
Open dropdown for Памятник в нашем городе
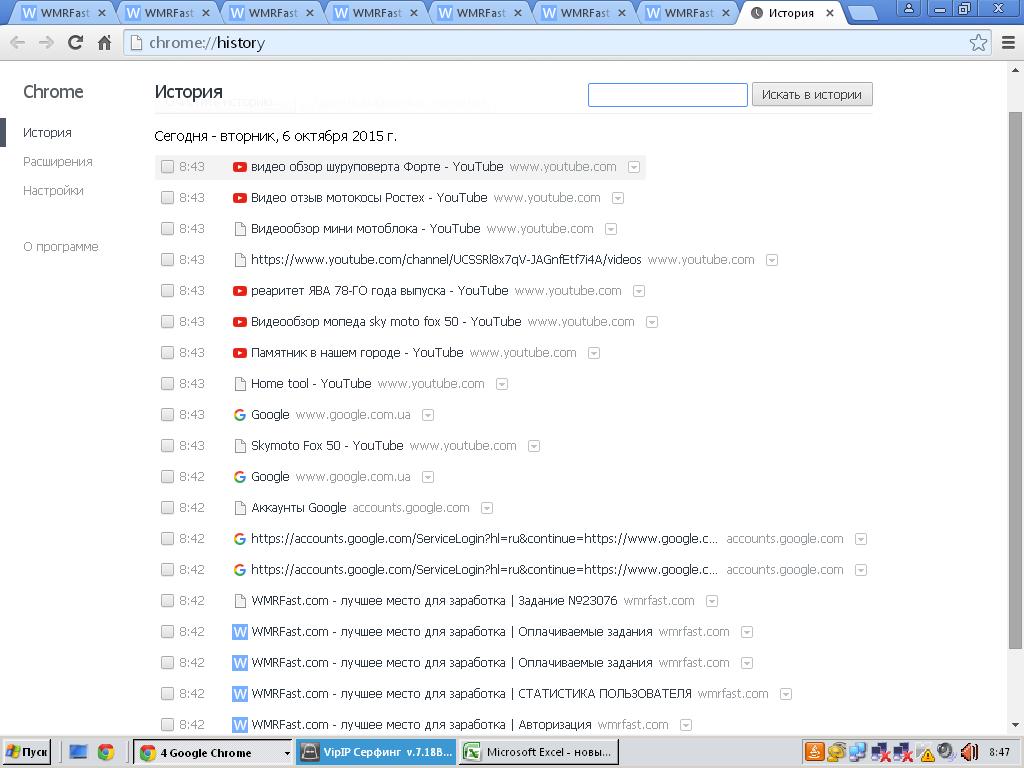[x=594, y=353]
